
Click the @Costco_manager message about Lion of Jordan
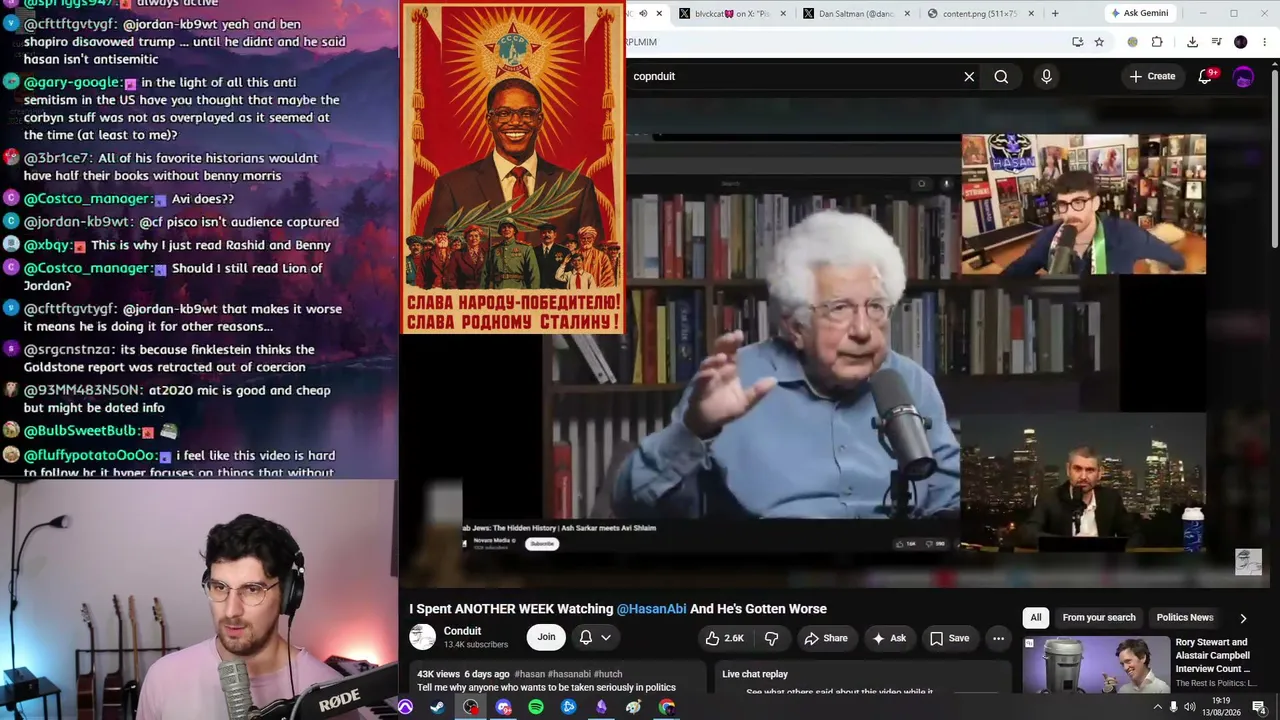point(173,277)
